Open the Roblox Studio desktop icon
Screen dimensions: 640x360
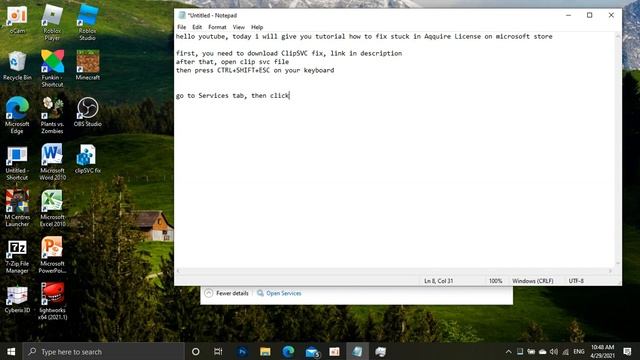coord(87,22)
